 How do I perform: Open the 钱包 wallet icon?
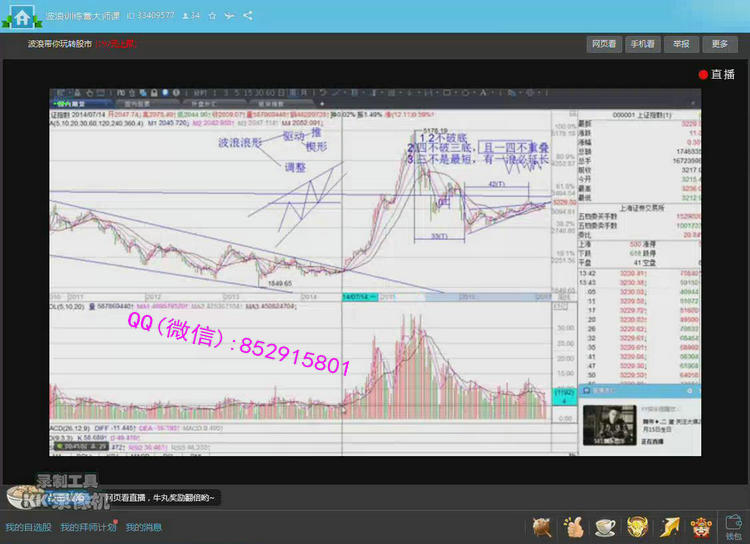coord(733,527)
